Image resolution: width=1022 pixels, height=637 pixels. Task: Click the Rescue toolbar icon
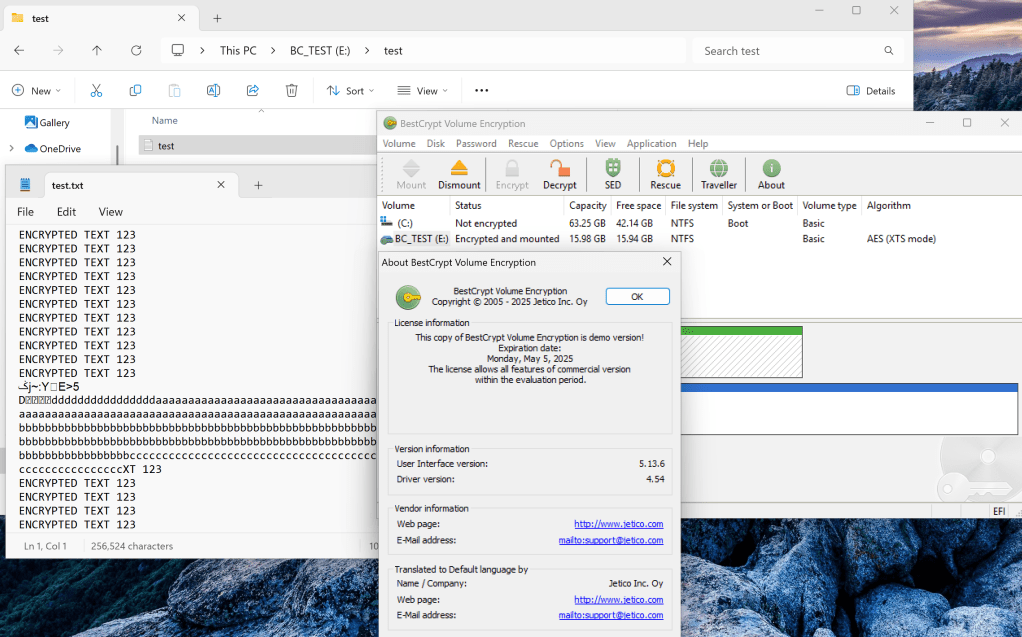click(665, 173)
